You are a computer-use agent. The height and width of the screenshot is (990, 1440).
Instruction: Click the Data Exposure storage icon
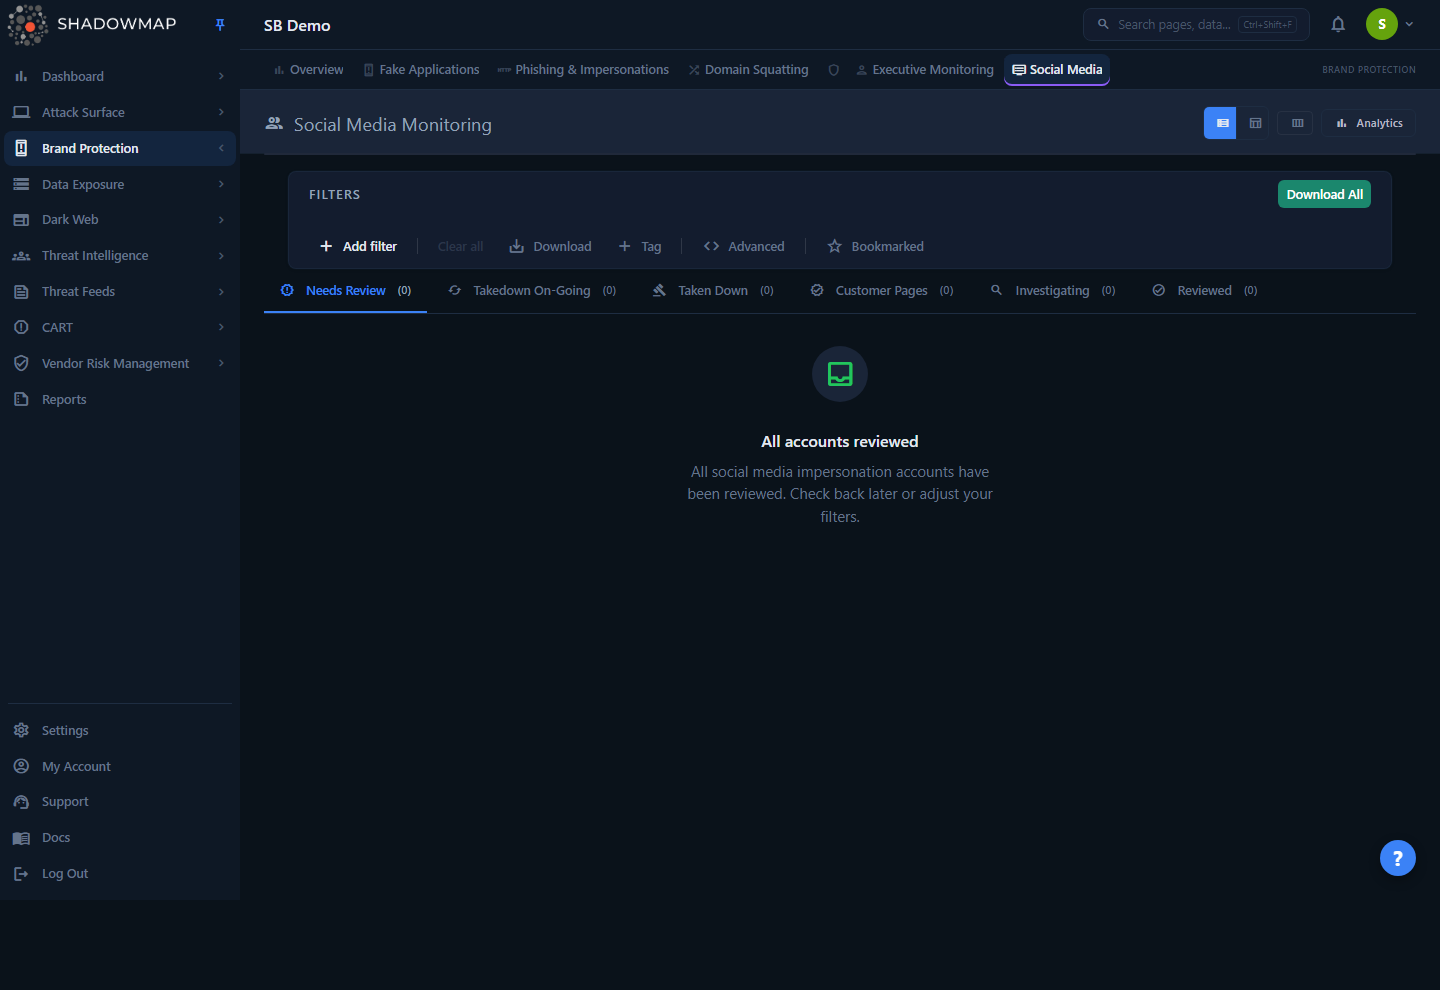(x=21, y=184)
